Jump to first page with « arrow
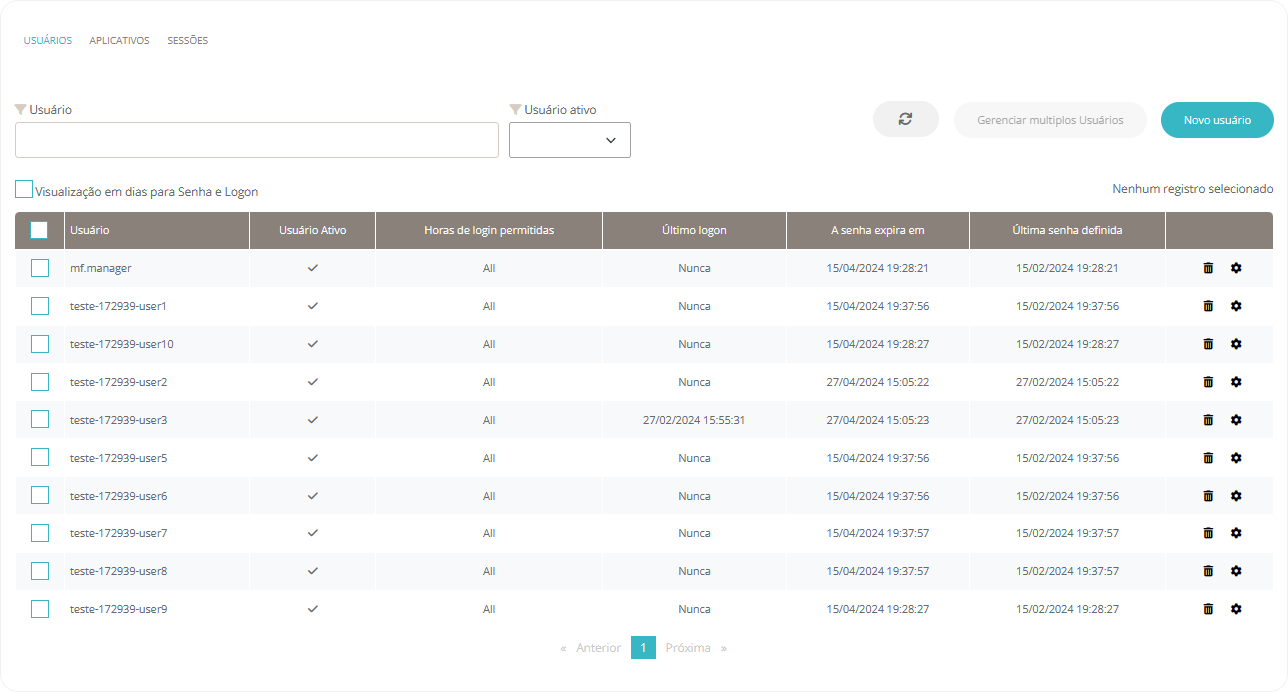The width and height of the screenshot is (1288, 692). click(564, 648)
